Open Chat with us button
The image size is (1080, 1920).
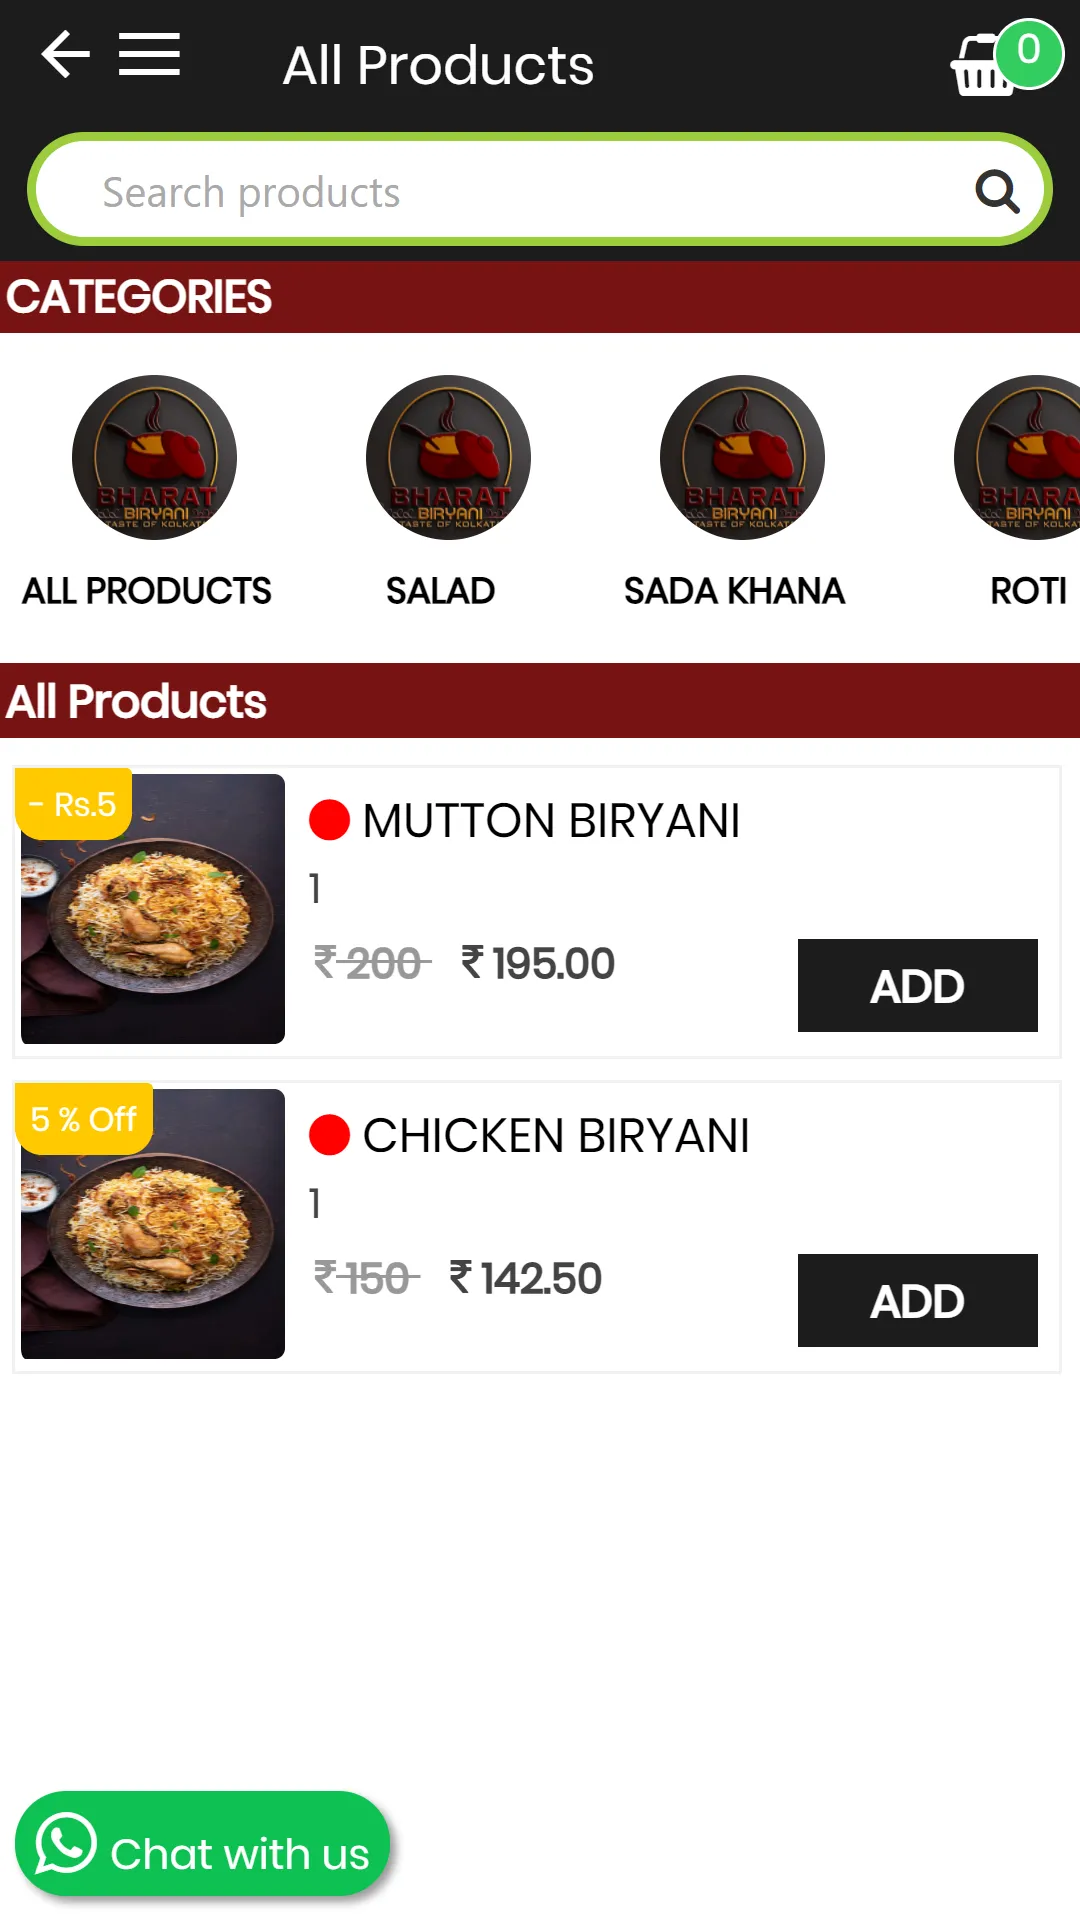pyautogui.click(x=202, y=1844)
